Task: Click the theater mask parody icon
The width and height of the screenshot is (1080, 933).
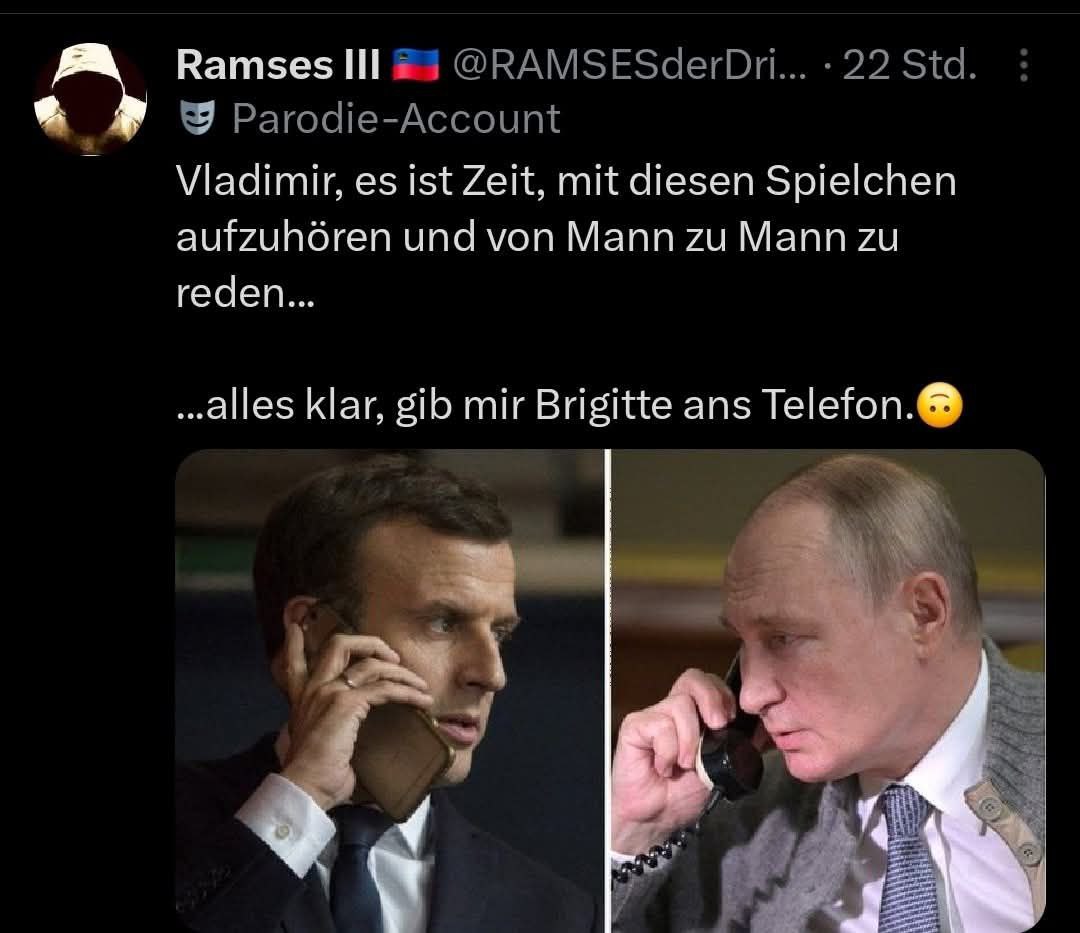Action: 197,118
